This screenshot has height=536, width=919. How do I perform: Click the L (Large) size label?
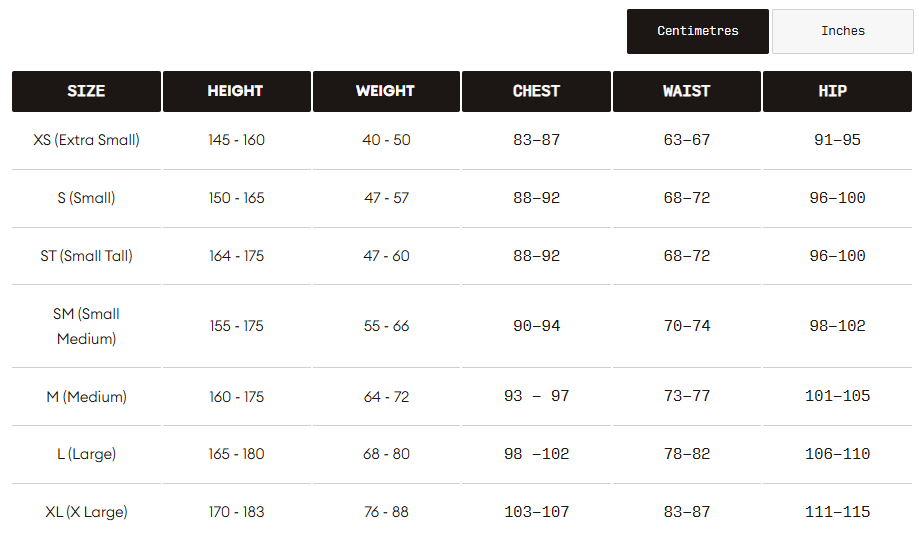coord(86,454)
